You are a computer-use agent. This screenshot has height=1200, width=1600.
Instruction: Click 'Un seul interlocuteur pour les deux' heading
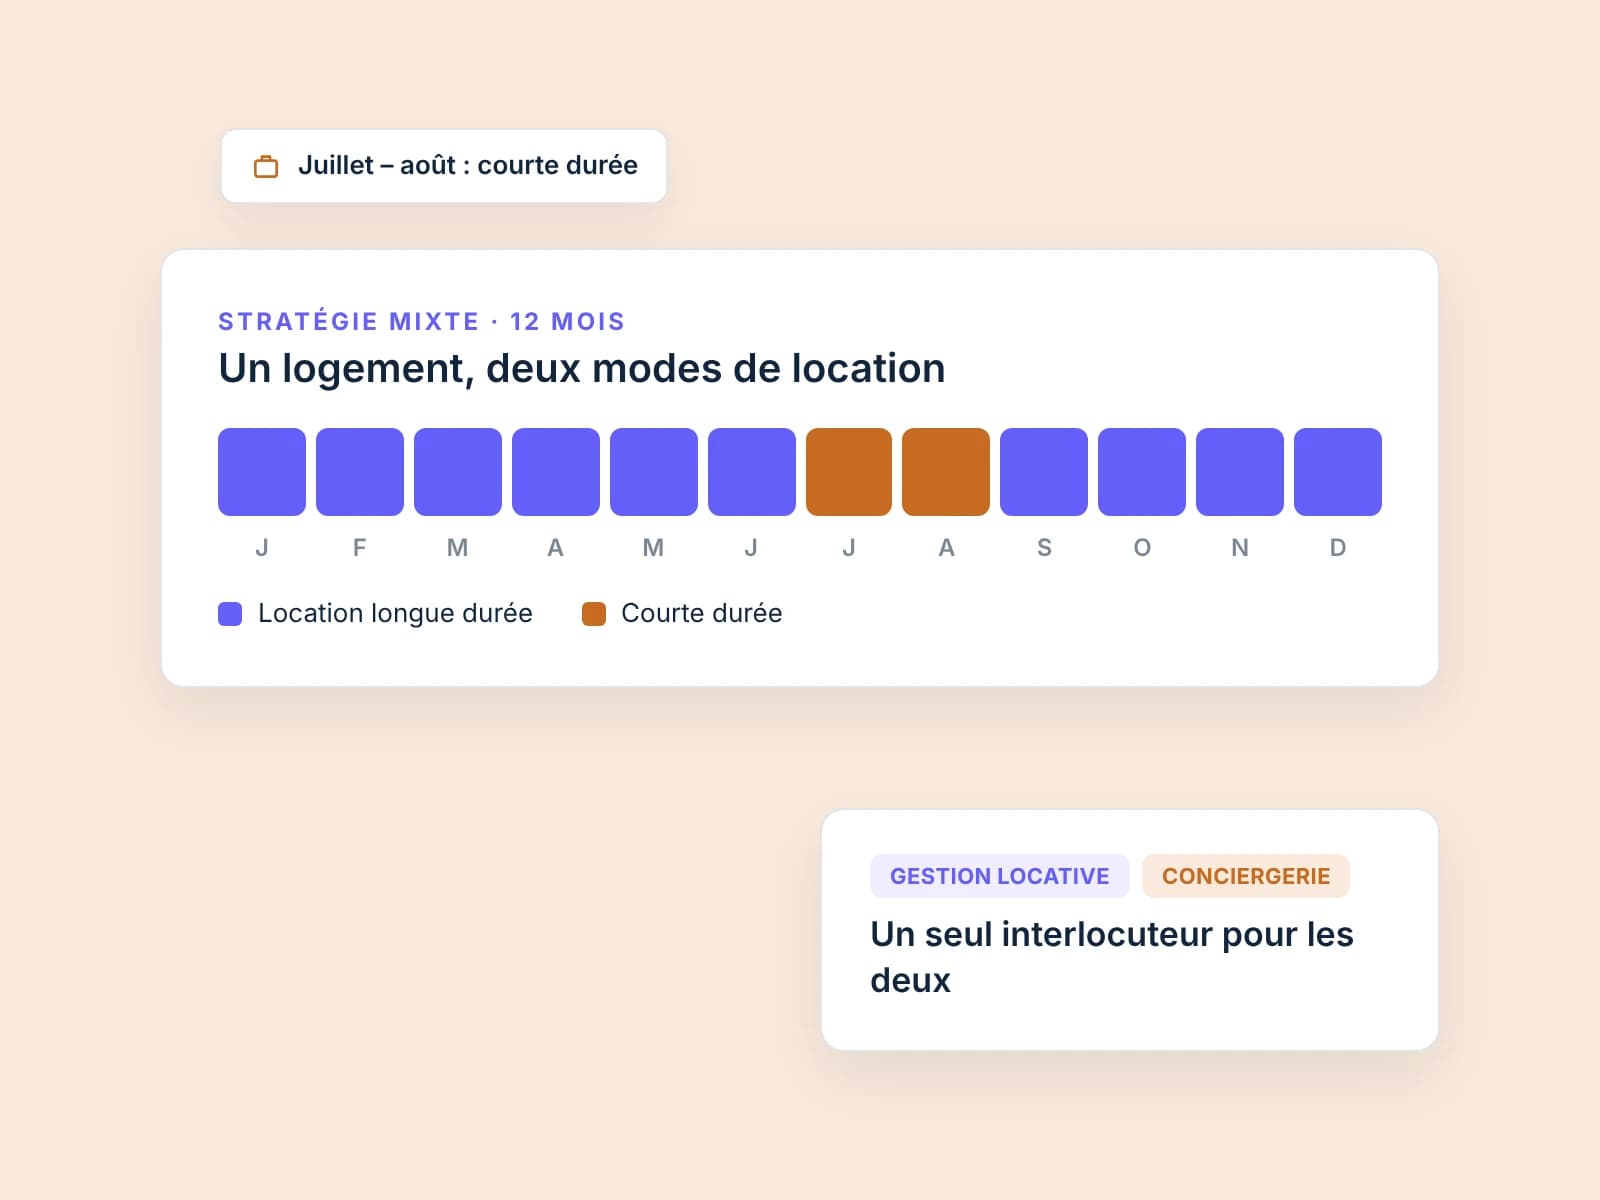(1112, 957)
